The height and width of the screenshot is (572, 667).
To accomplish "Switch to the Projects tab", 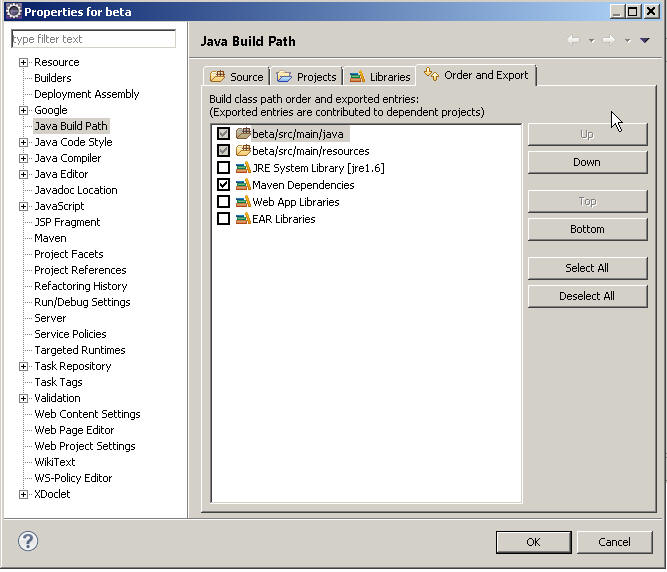I will (307, 77).
